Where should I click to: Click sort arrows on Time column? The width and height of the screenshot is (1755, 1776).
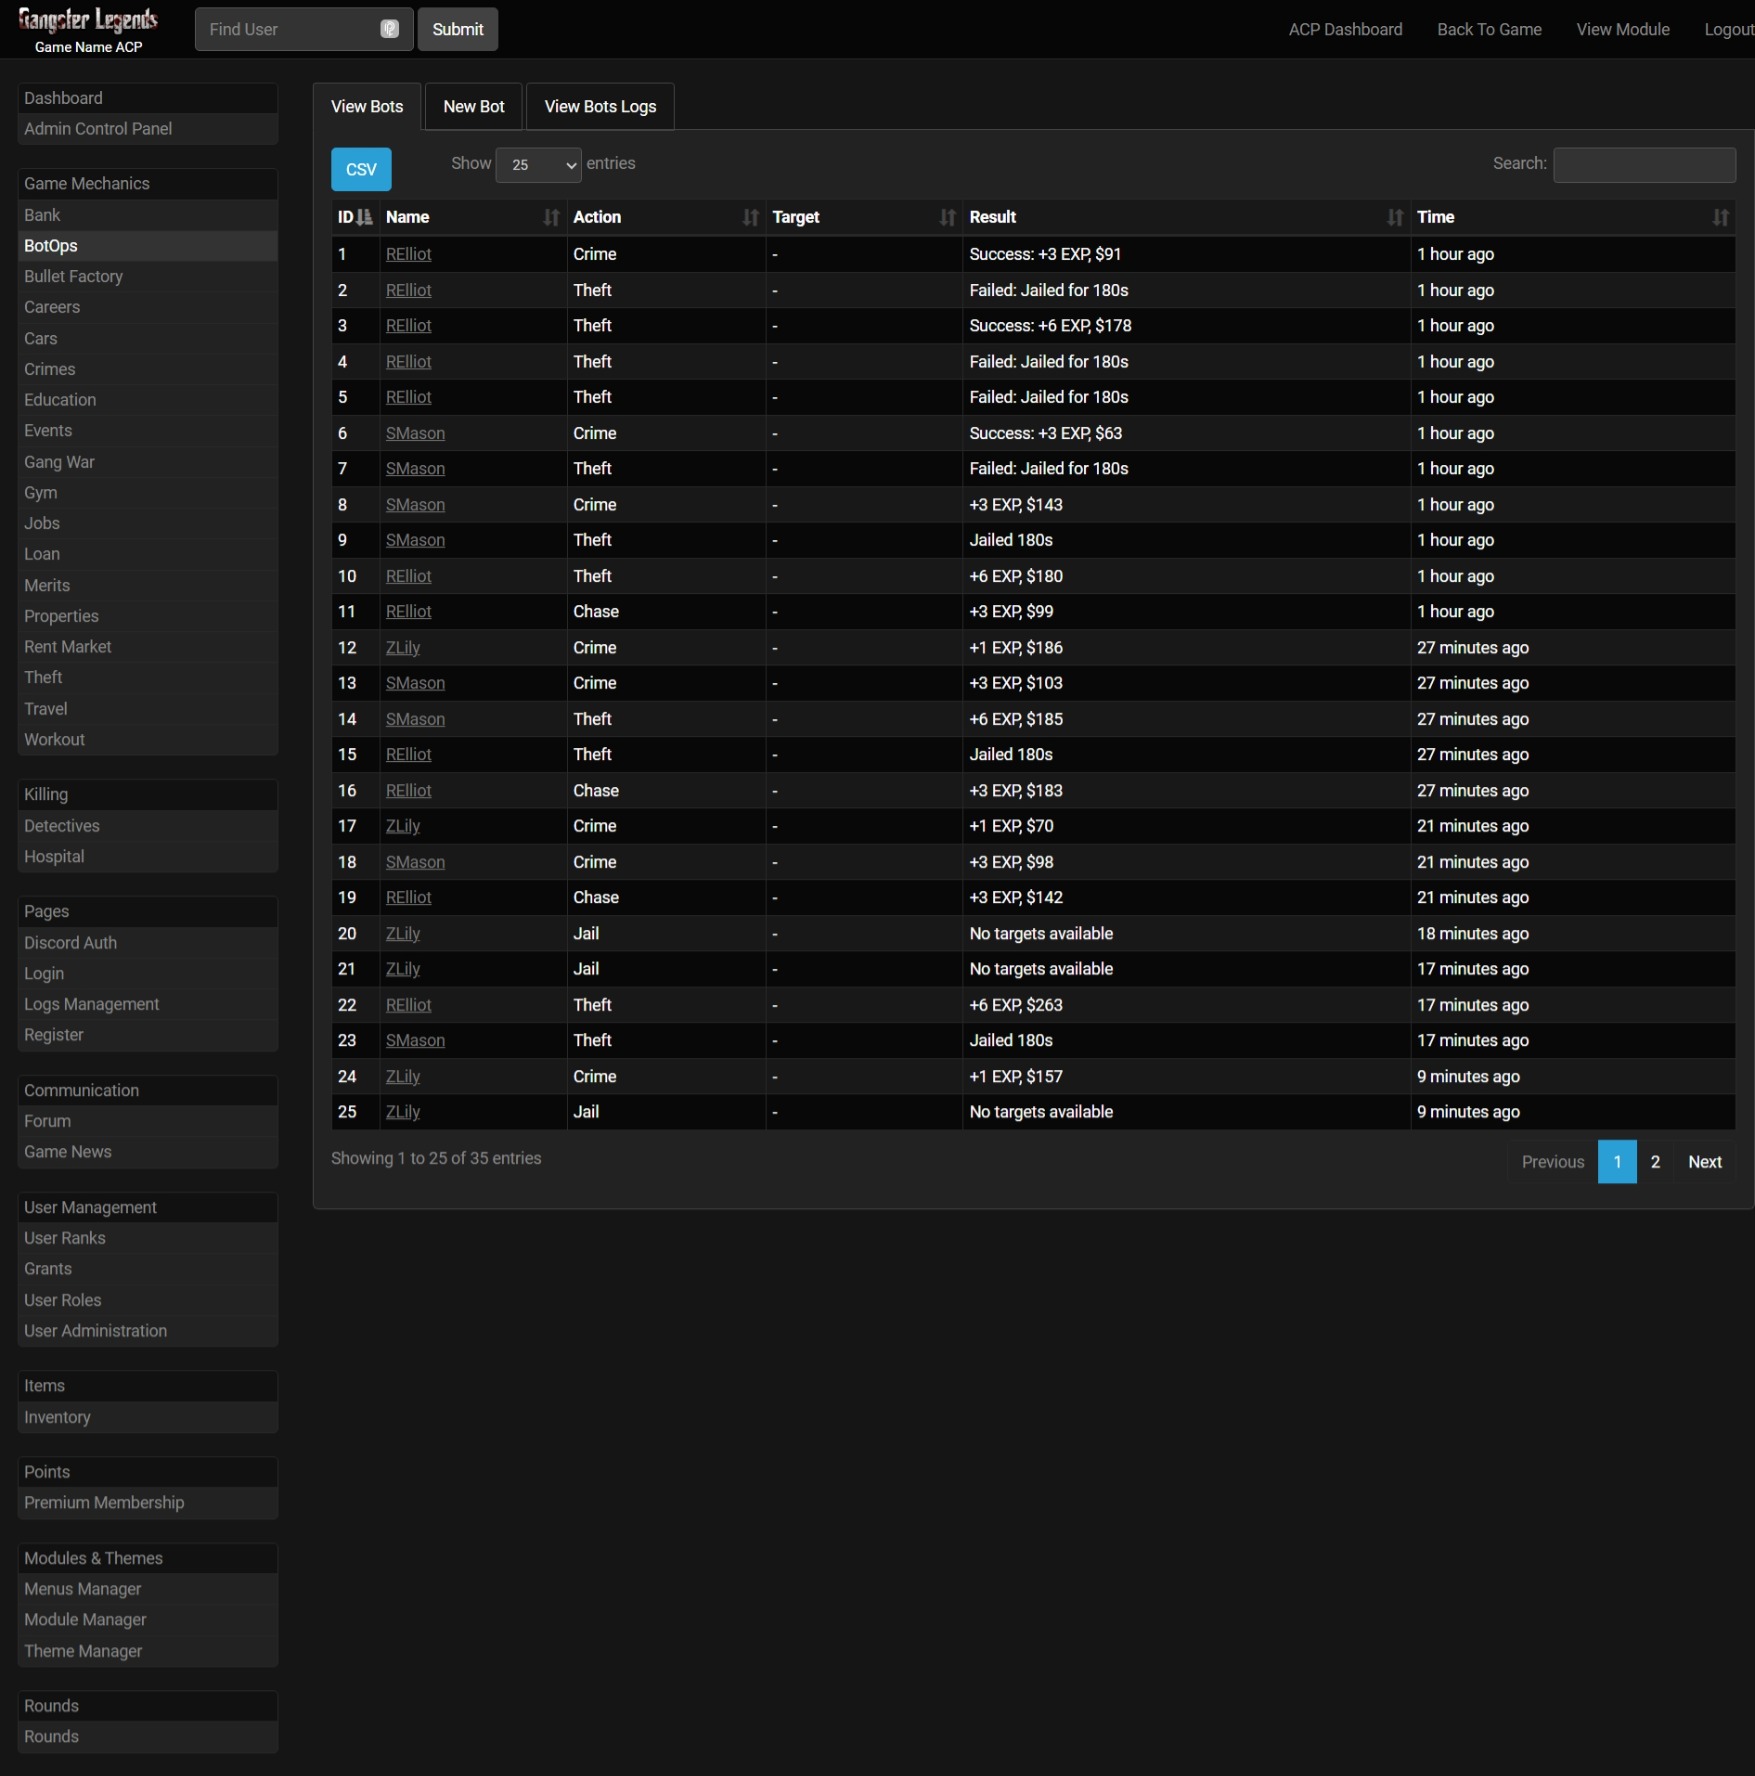1720,217
